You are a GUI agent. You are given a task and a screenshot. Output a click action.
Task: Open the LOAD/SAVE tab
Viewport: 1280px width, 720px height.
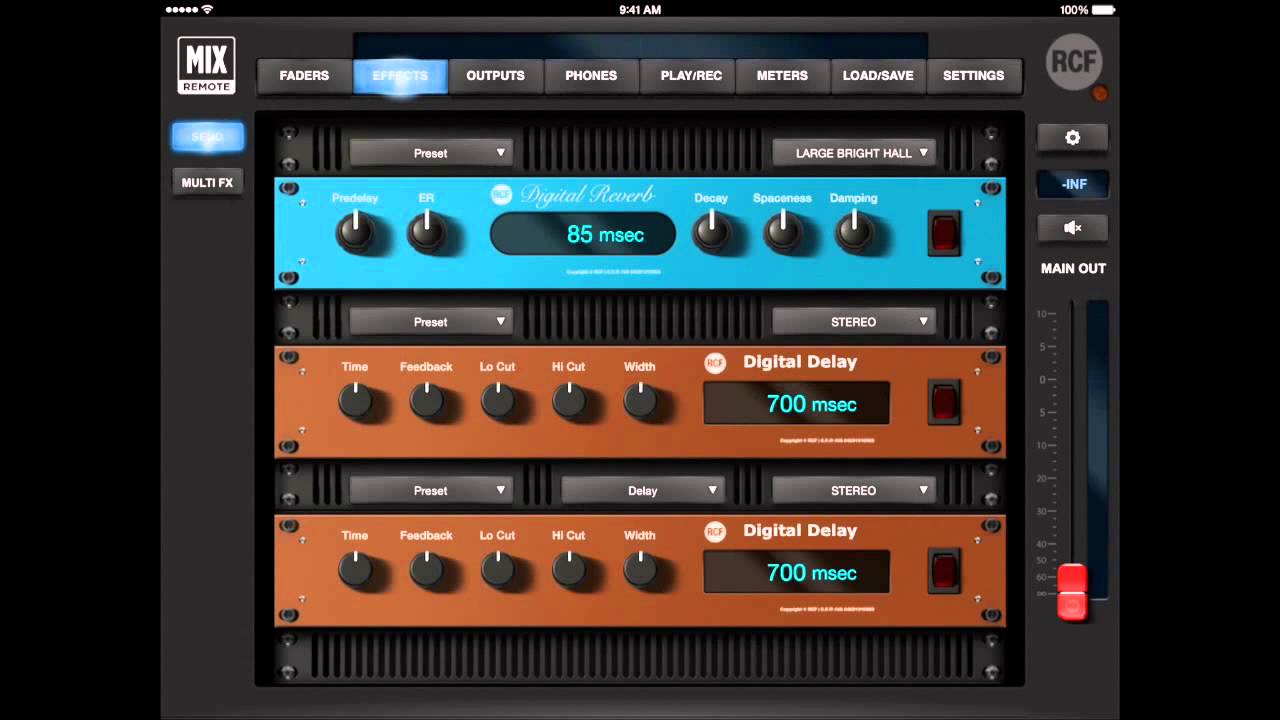coord(878,76)
